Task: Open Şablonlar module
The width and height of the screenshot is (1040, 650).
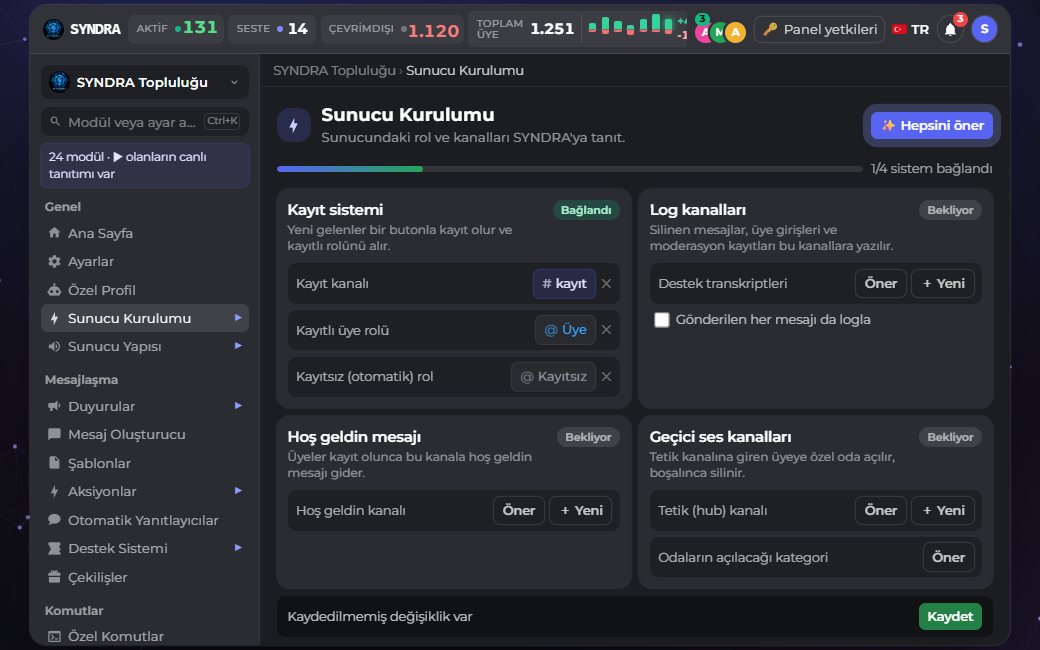Action: [145, 463]
